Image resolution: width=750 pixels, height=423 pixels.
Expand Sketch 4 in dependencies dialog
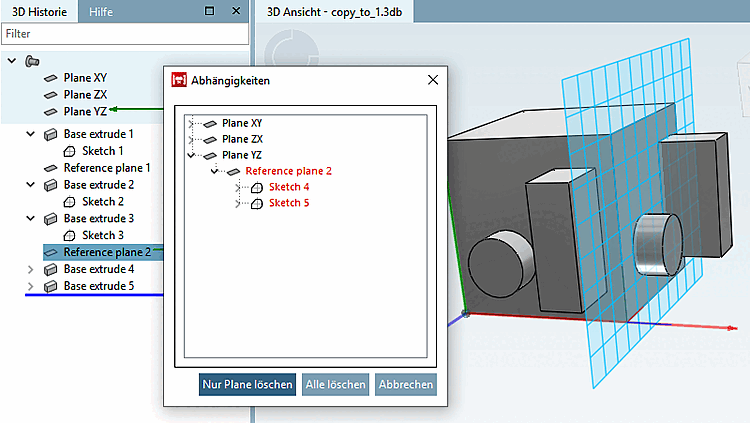(238, 187)
